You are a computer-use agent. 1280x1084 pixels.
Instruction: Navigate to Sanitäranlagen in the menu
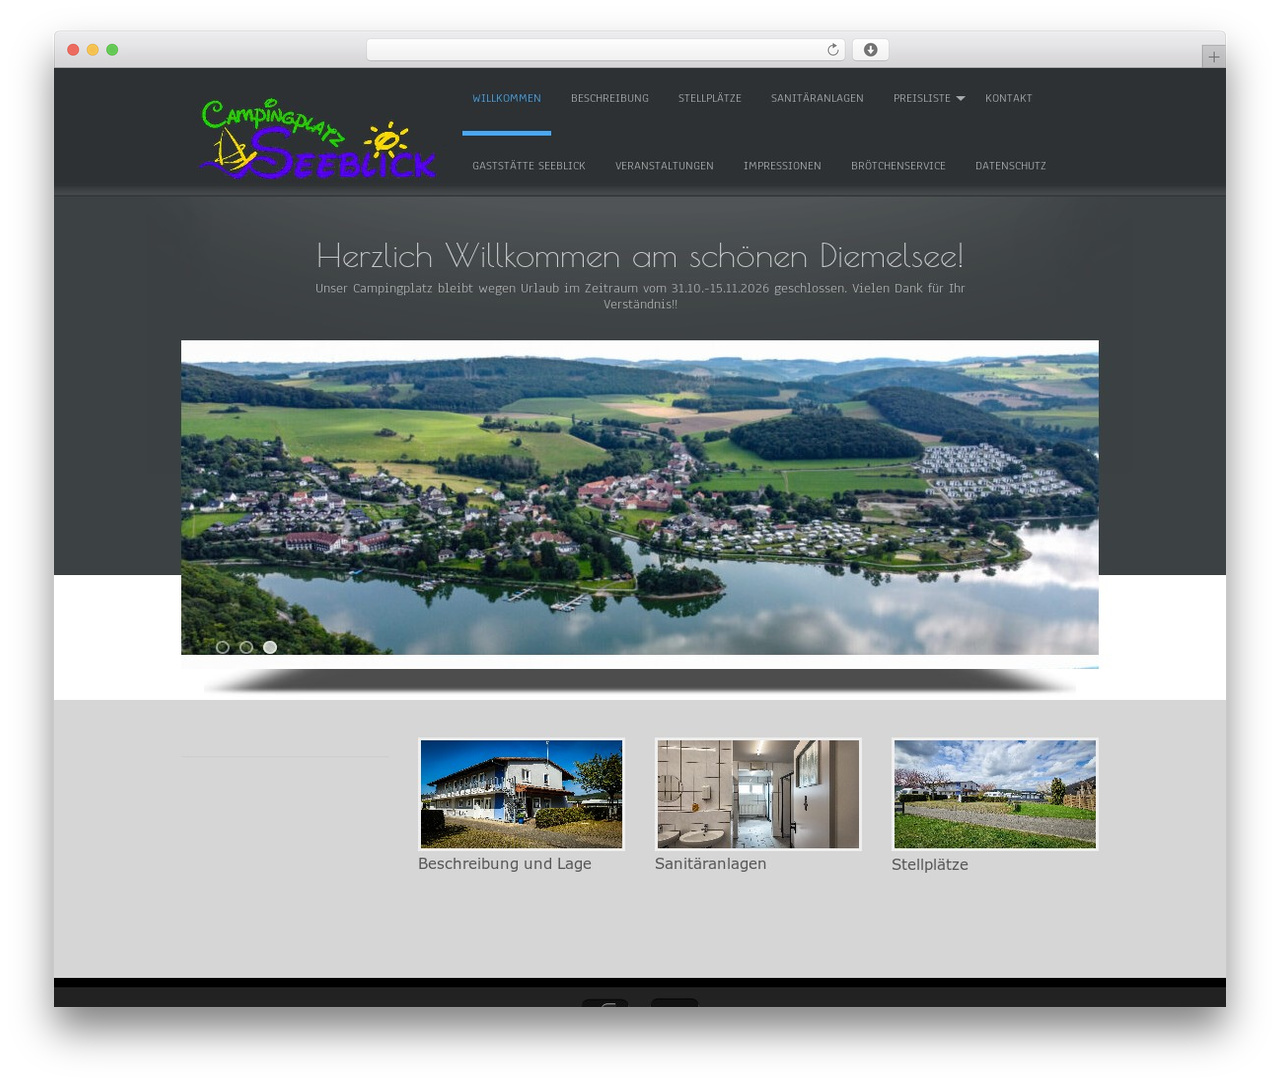817,98
